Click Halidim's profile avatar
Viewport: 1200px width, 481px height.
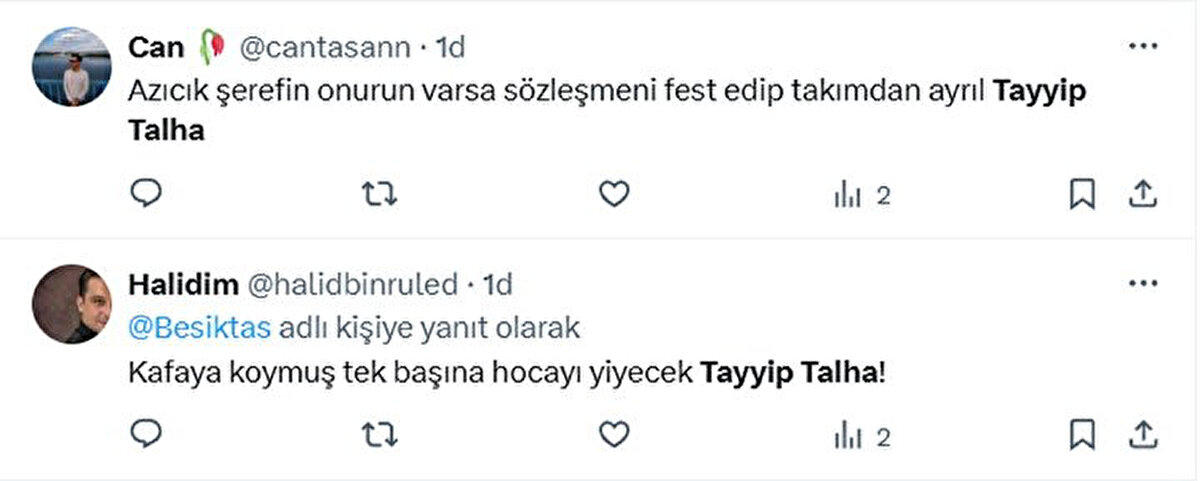coord(71,305)
